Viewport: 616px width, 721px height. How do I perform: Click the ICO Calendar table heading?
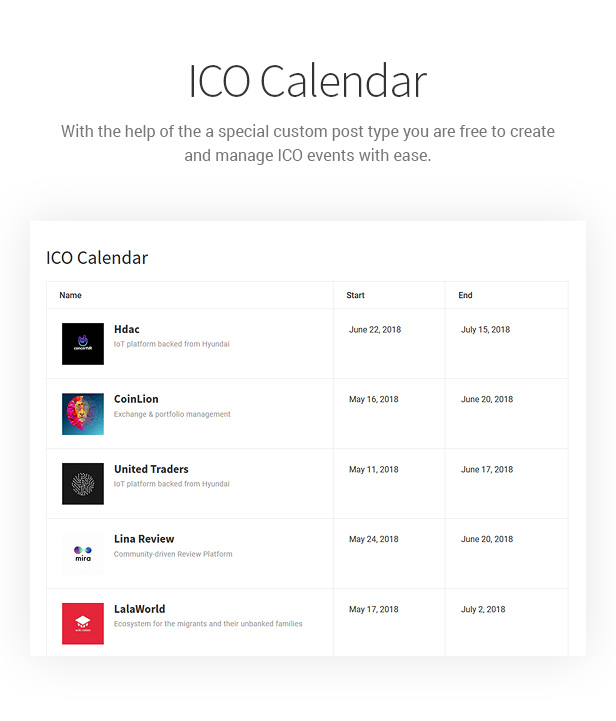pos(97,258)
